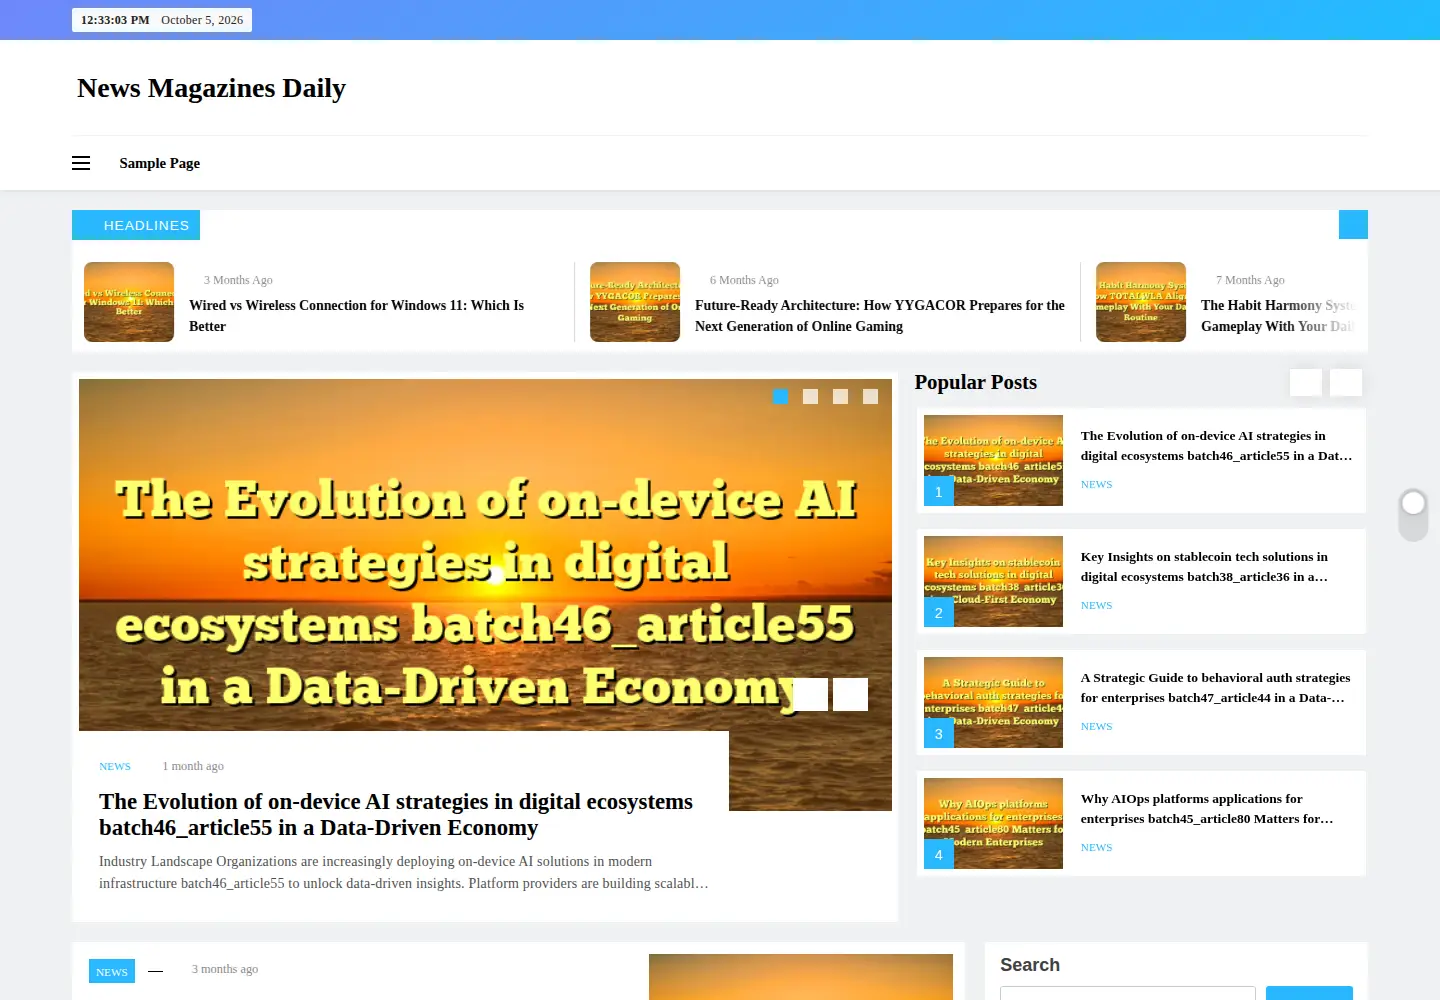Open NEWS tag under stablecoin popular post

coord(1096,605)
